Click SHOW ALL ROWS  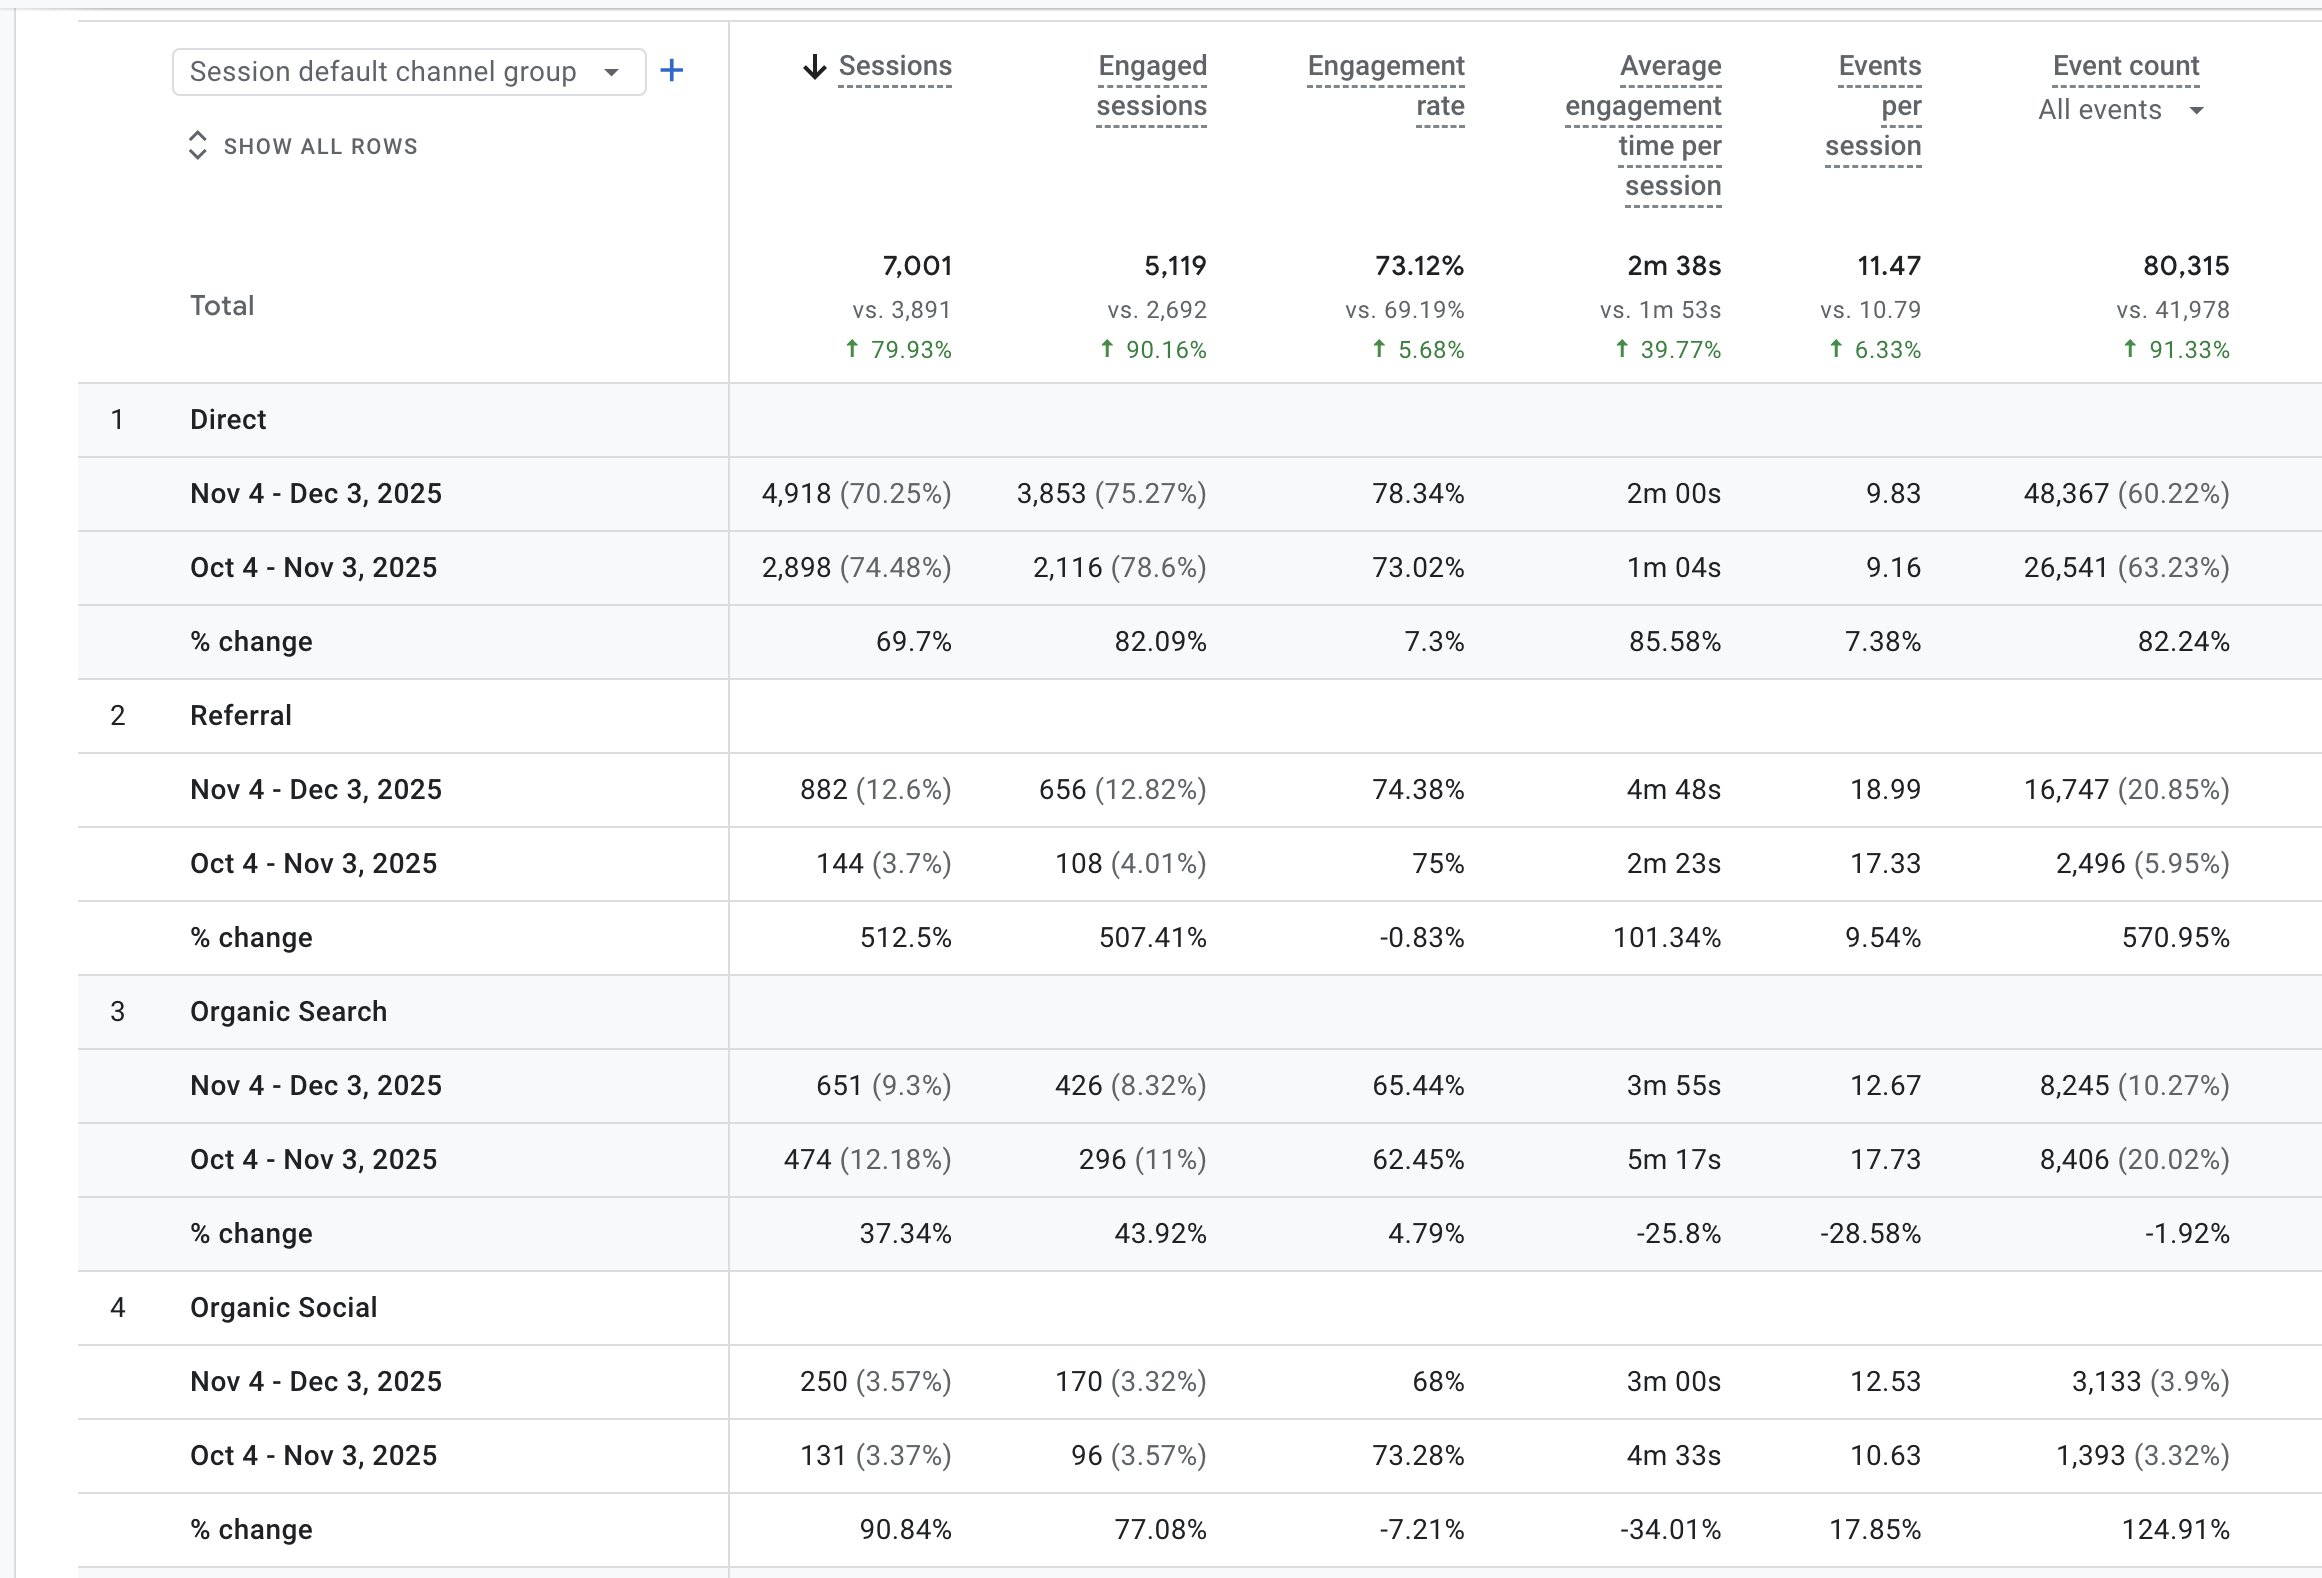tap(320, 146)
